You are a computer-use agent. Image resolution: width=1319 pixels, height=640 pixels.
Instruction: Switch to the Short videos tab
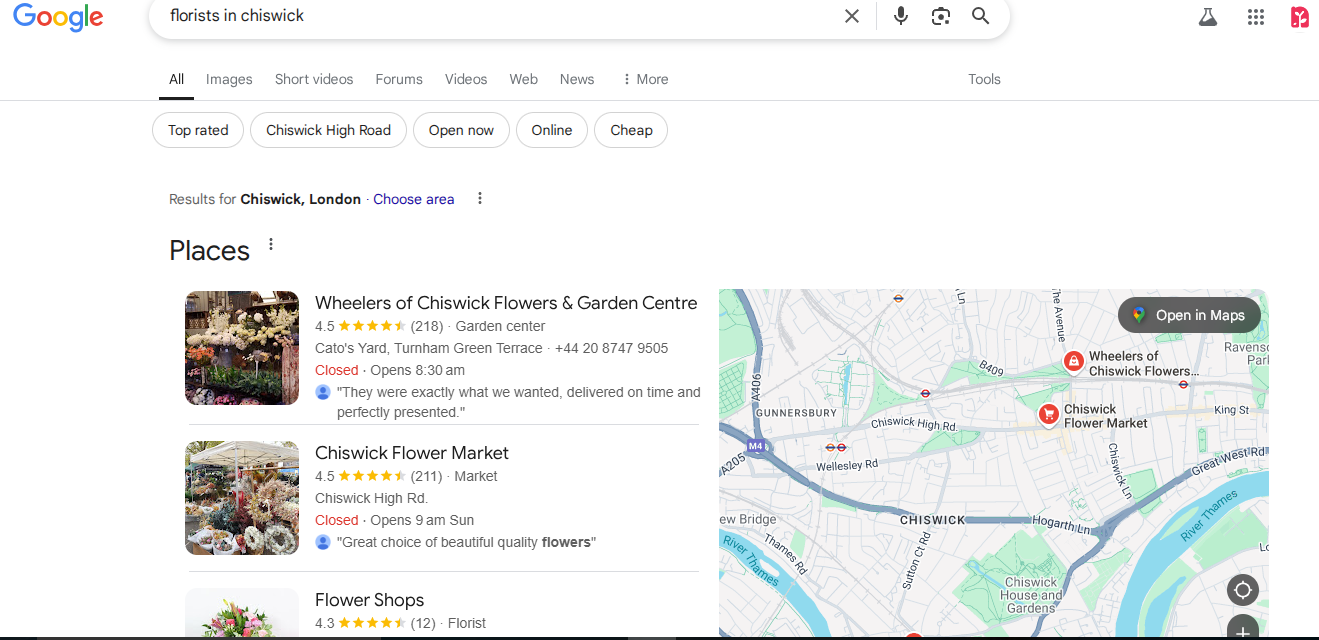314,79
